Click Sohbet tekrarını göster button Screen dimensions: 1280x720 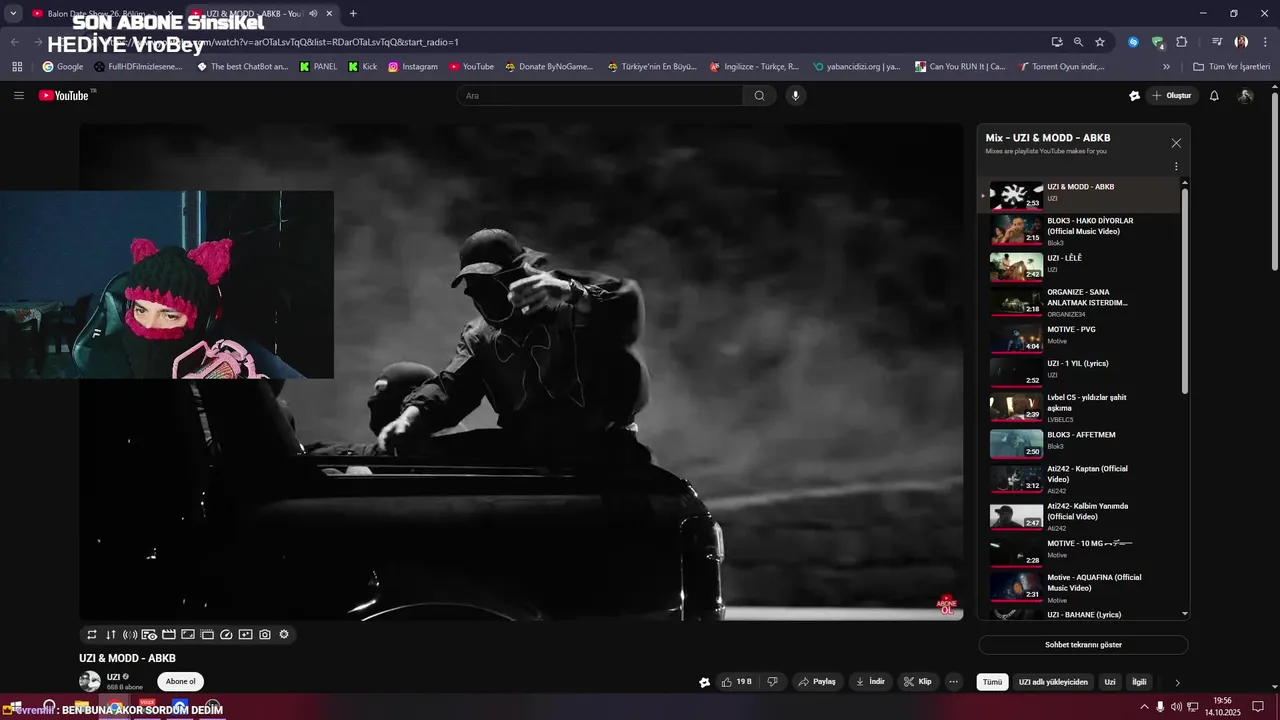point(1083,645)
